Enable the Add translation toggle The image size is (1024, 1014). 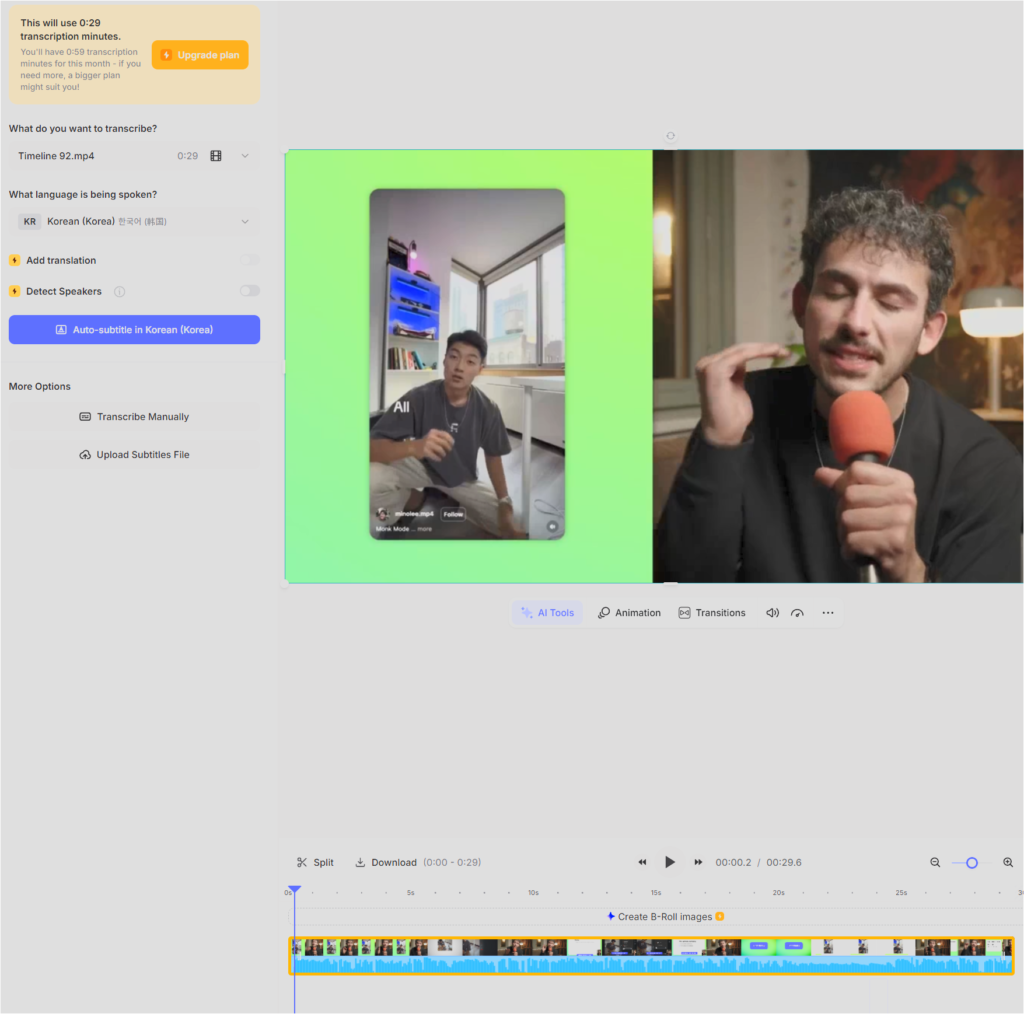[249, 260]
